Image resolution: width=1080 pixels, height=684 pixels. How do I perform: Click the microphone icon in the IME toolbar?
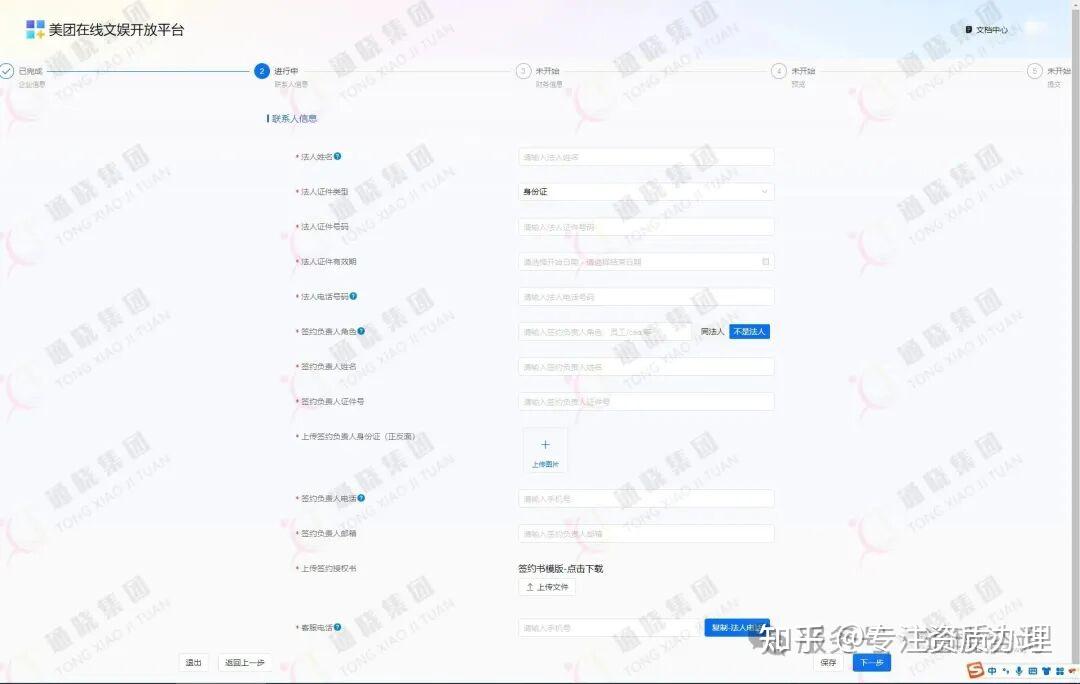[1019, 670]
